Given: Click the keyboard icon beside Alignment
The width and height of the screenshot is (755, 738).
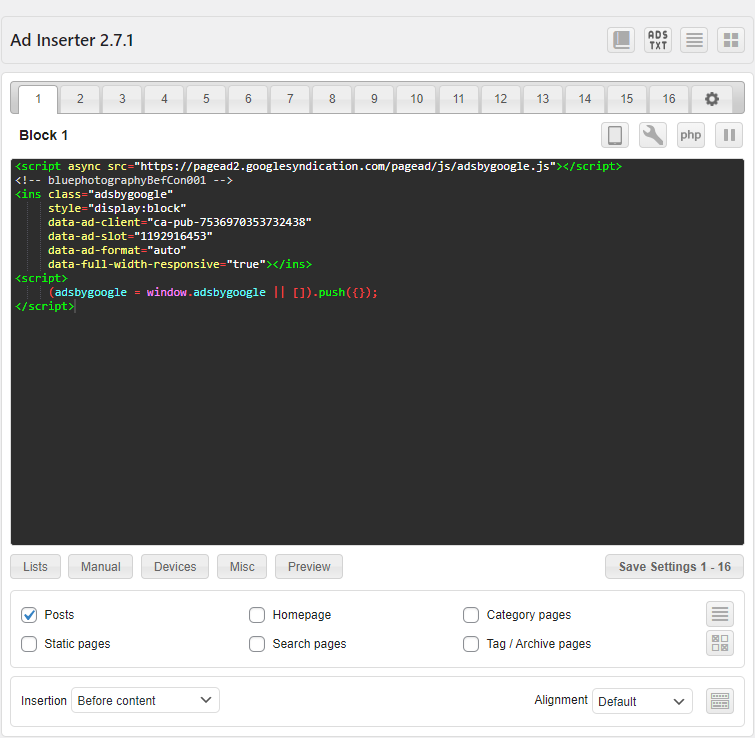Looking at the screenshot, I should pyautogui.click(x=719, y=701).
